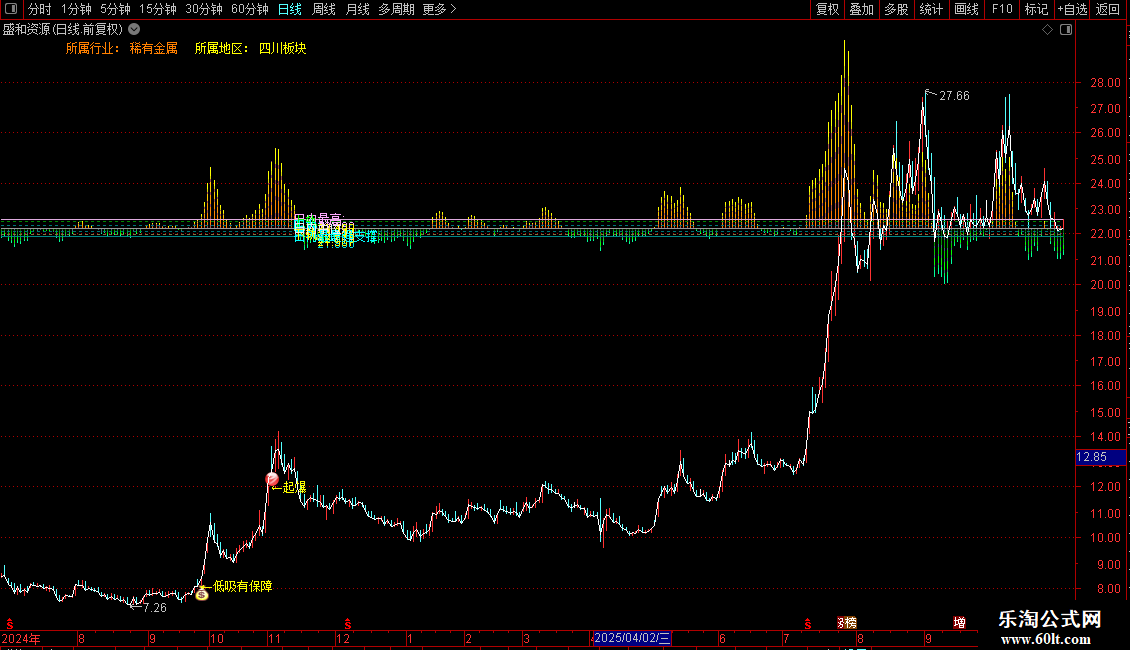Click the diamond icon at the chart's top right
This screenshot has height=650, width=1130.
pyautogui.click(x=1048, y=30)
